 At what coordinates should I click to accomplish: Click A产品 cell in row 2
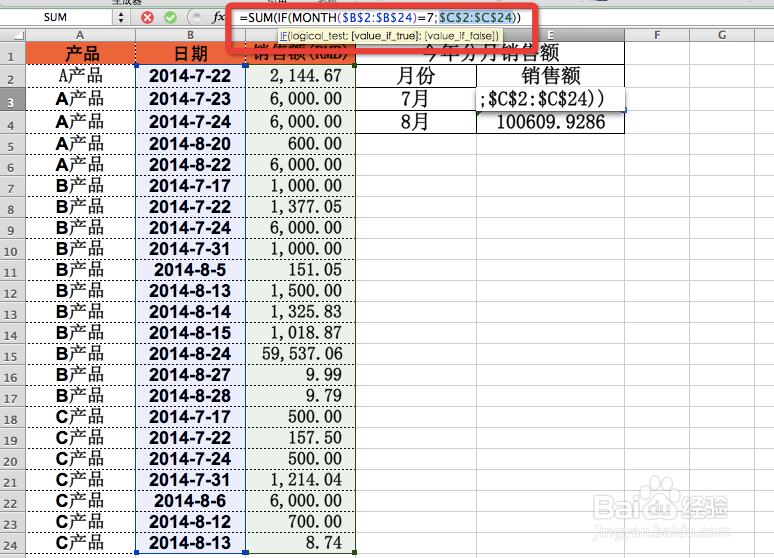coord(80,76)
